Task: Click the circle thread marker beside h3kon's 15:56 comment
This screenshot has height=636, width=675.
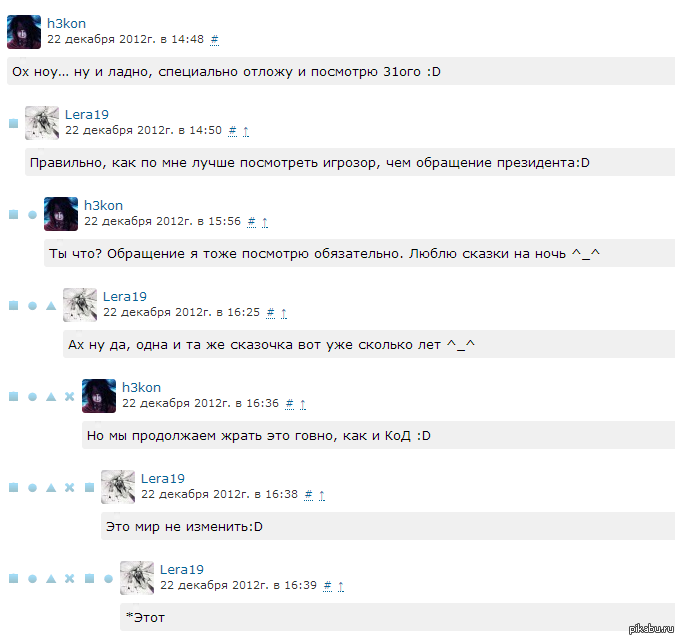Action: [x=32, y=214]
